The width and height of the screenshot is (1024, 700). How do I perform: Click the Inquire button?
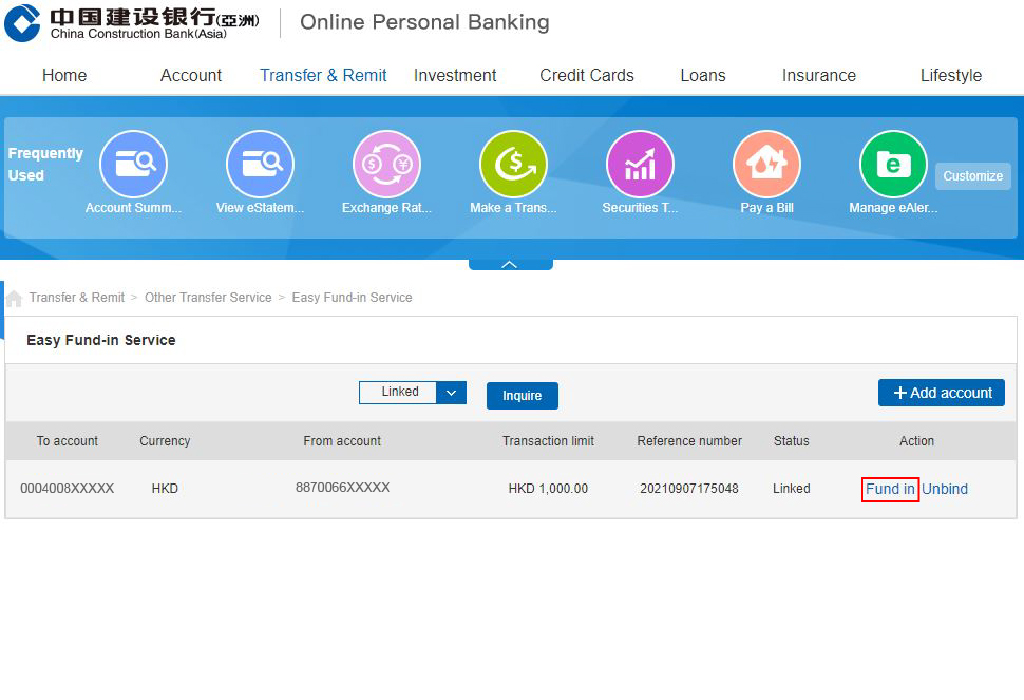[x=522, y=396]
